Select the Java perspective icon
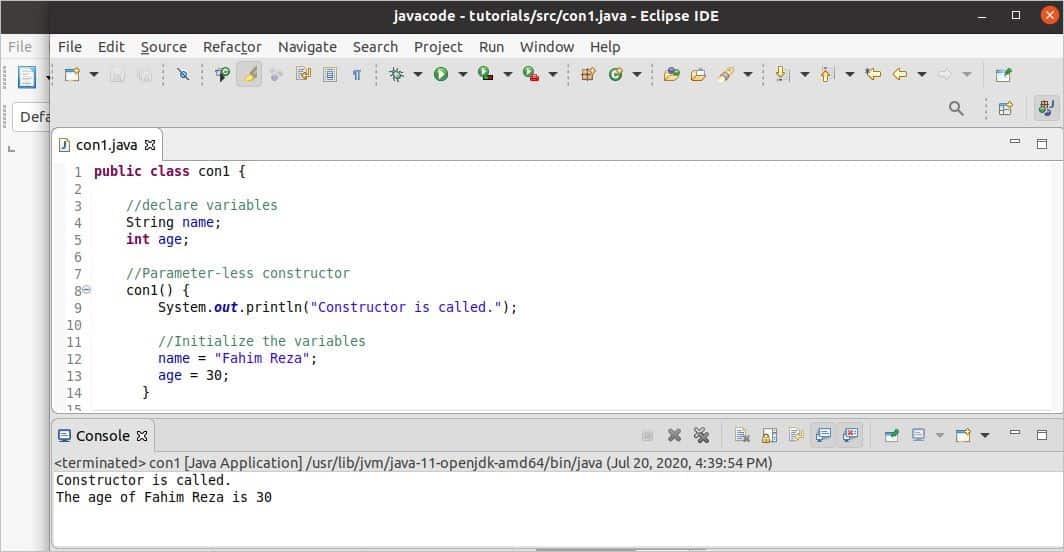1064x552 pixels. [1046, 109]
